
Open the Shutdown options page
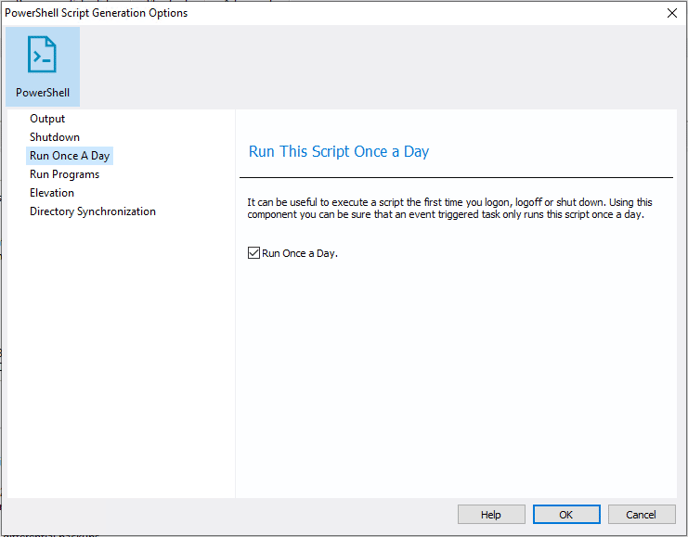54,137
